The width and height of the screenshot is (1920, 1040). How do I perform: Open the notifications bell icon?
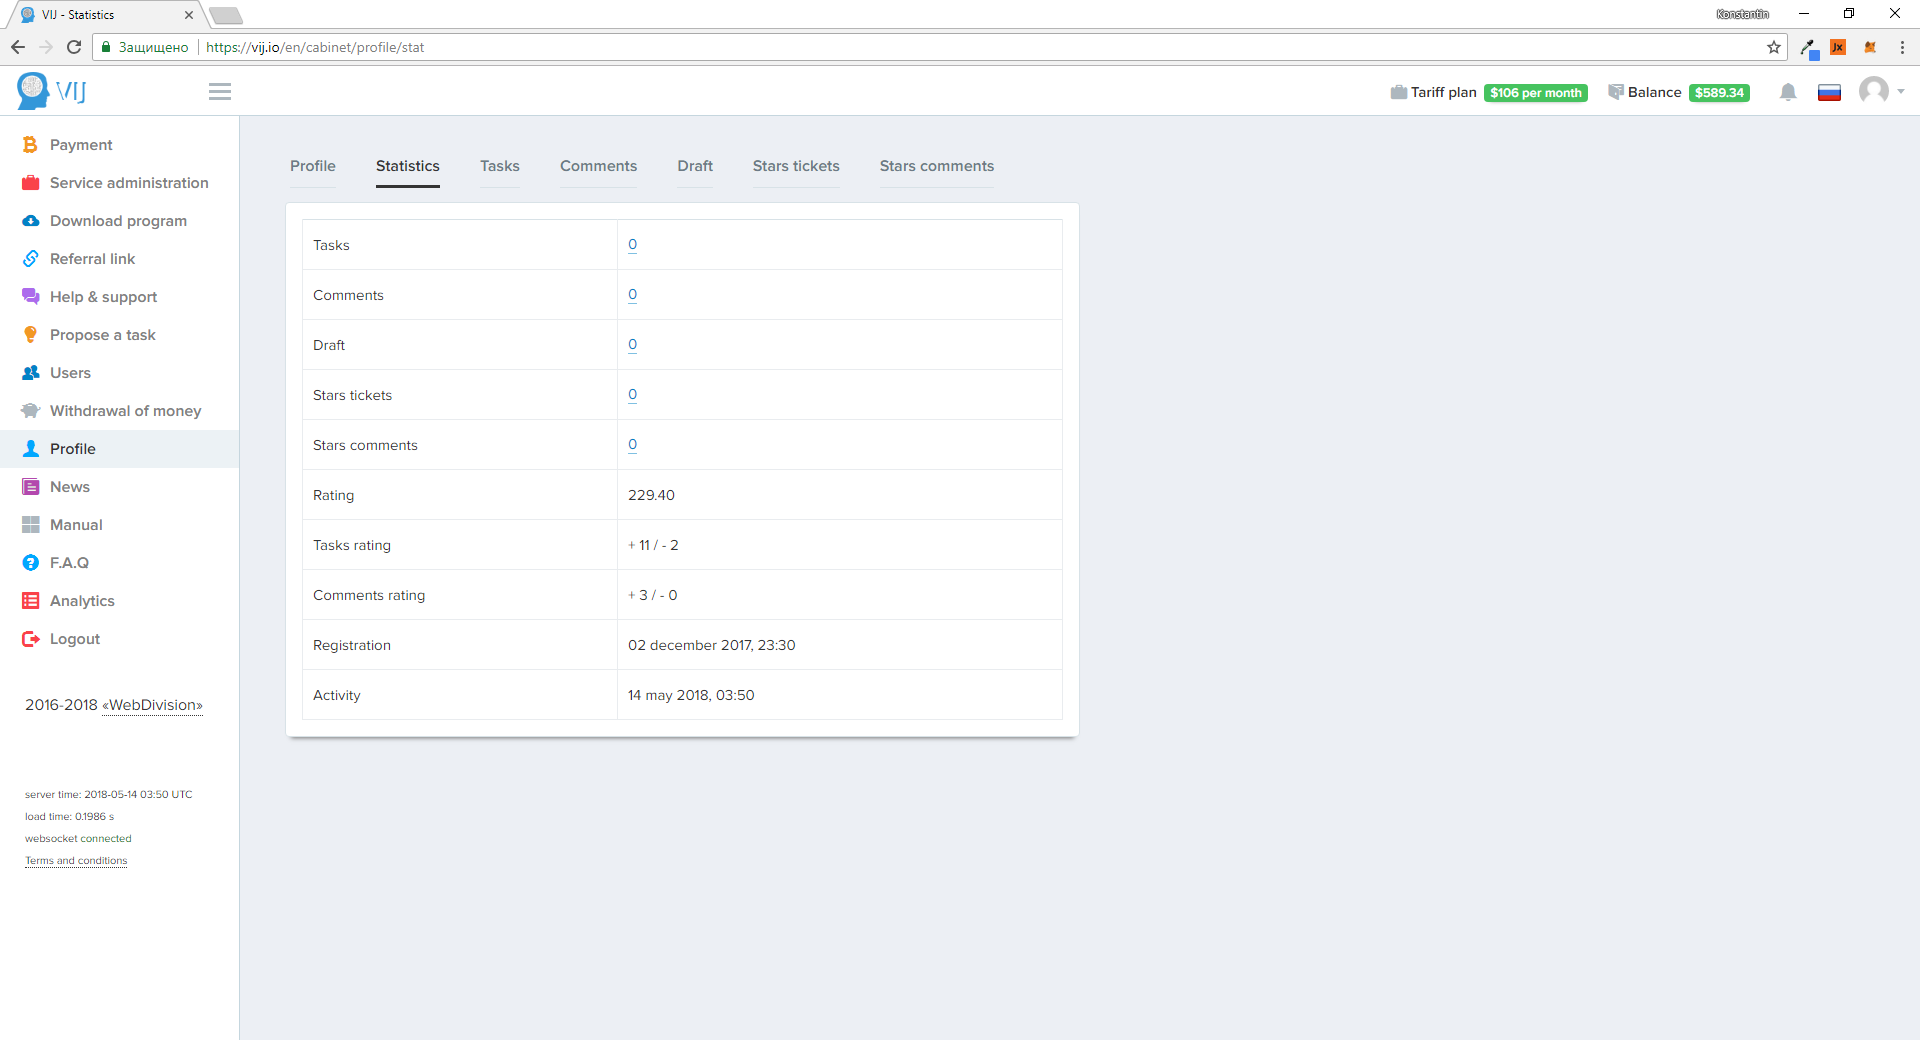pyautogui.click(x=1788, y=92)
